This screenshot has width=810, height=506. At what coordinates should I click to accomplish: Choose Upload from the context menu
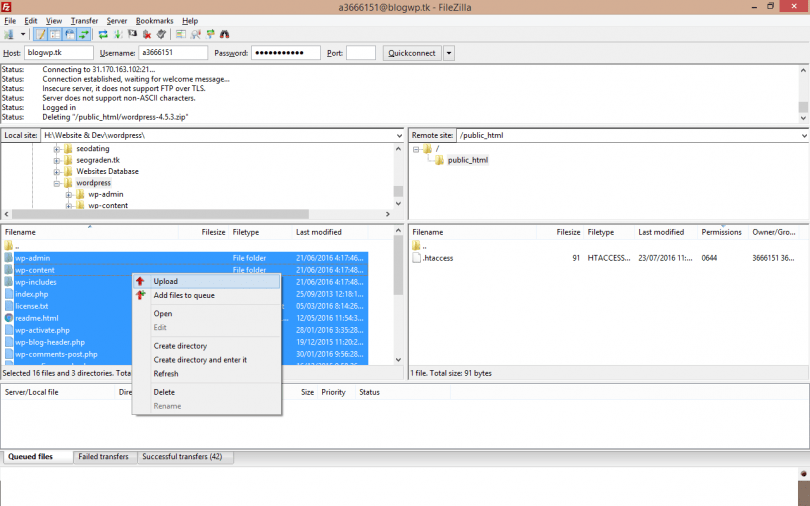click(x=207, y=281)
